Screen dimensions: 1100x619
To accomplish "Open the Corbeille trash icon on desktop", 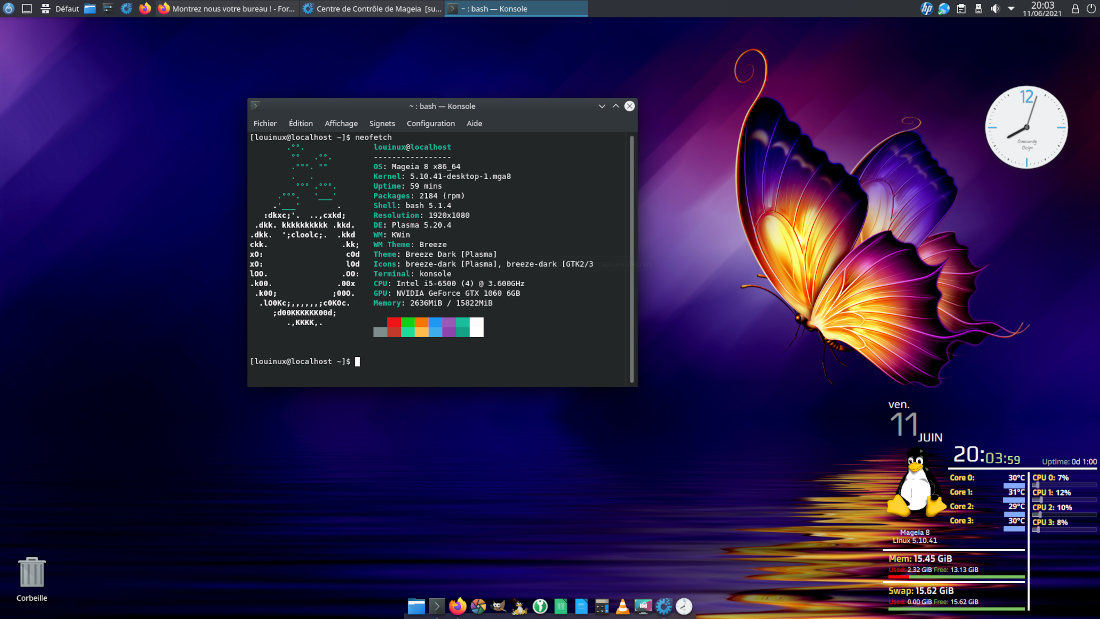I will click(32, 580).
